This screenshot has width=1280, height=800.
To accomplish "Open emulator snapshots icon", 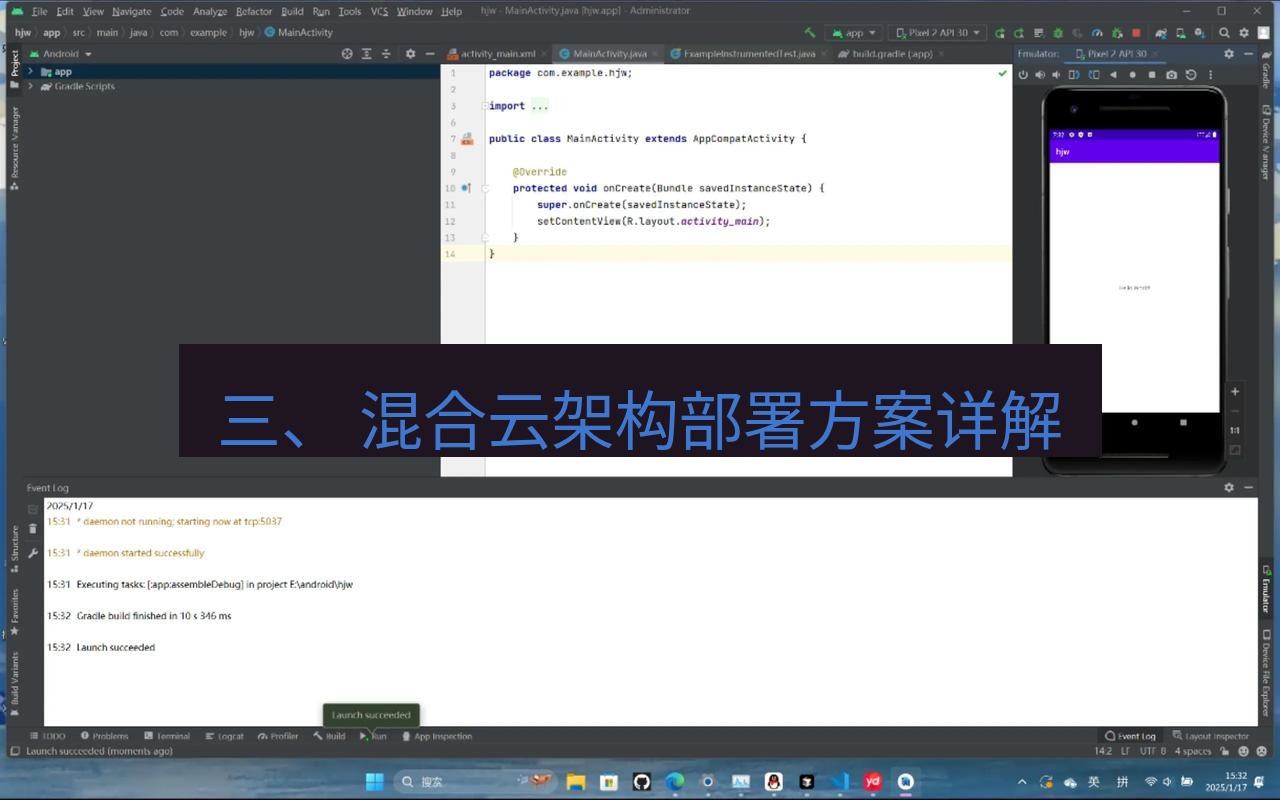I will [x=1191, y=74].
